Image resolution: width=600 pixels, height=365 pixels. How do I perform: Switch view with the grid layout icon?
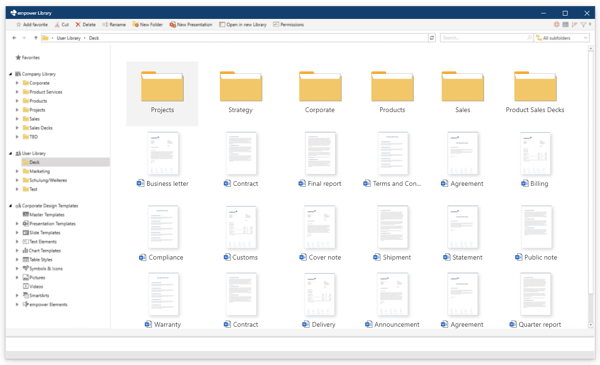(x=565, y=24)
